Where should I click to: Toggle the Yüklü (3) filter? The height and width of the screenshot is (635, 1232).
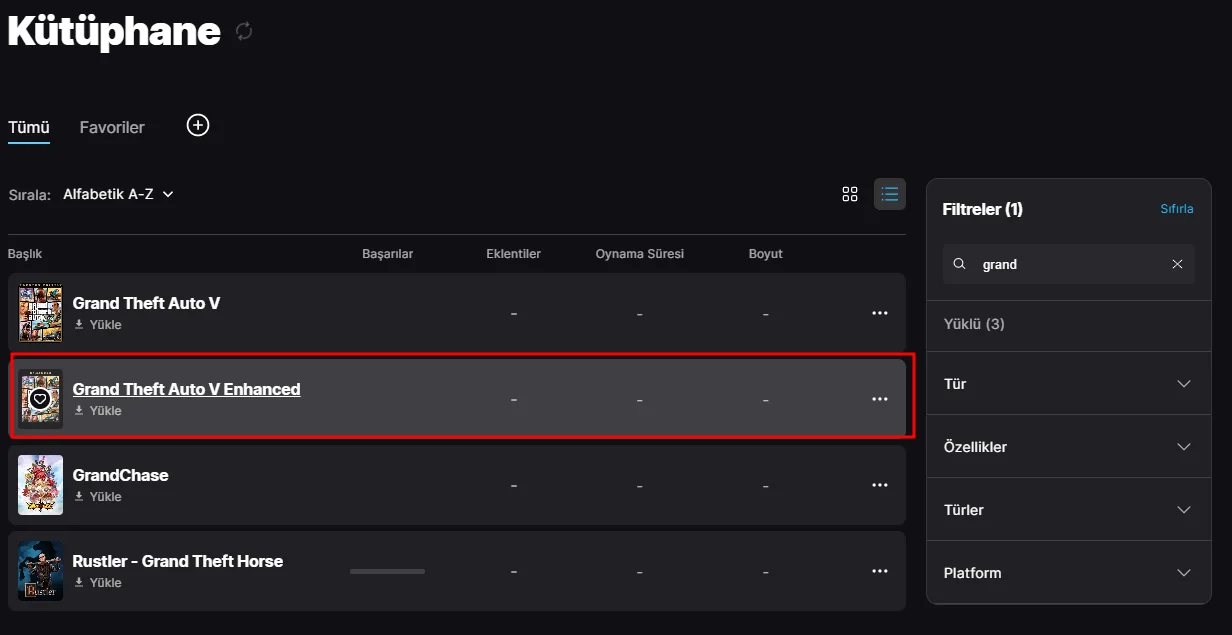(974, 324)
